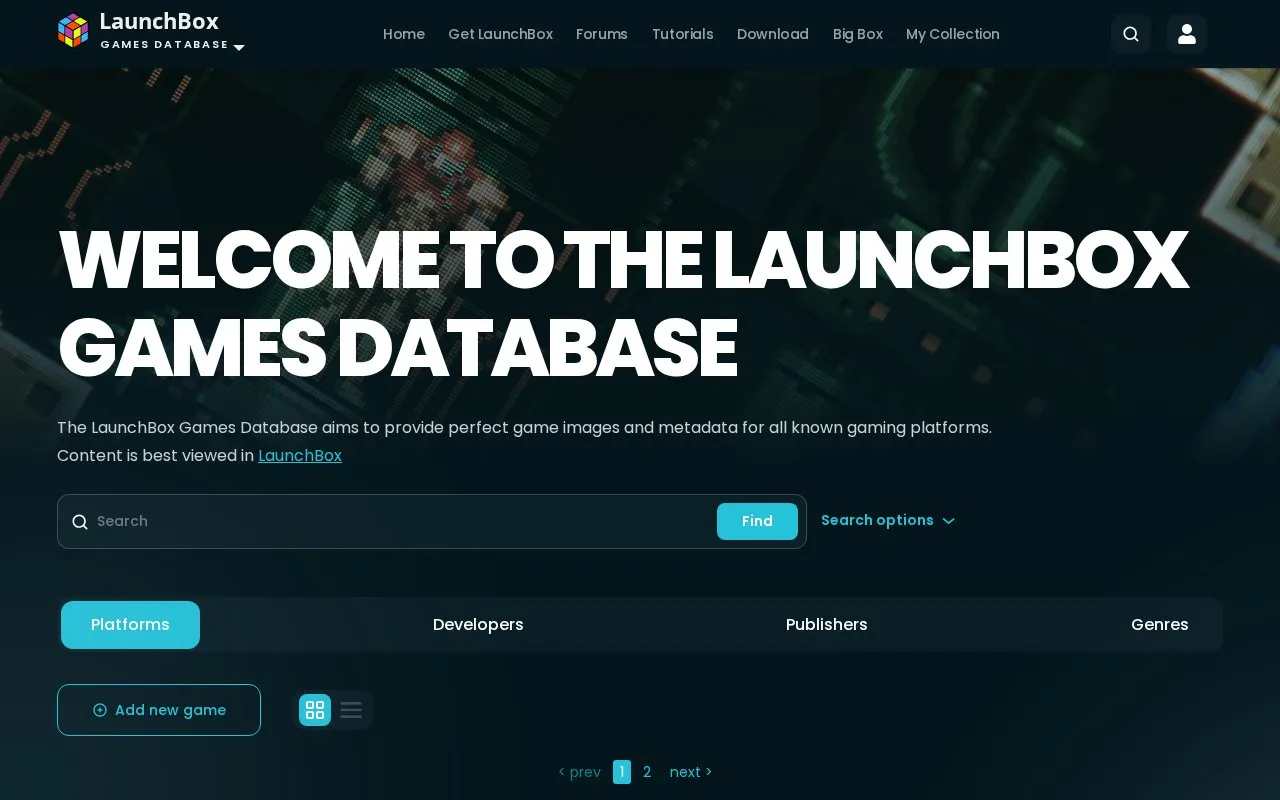Open the user account icon
Image resolution: width=1280 pixels, height=800 pixels.
click(1187, 34)
